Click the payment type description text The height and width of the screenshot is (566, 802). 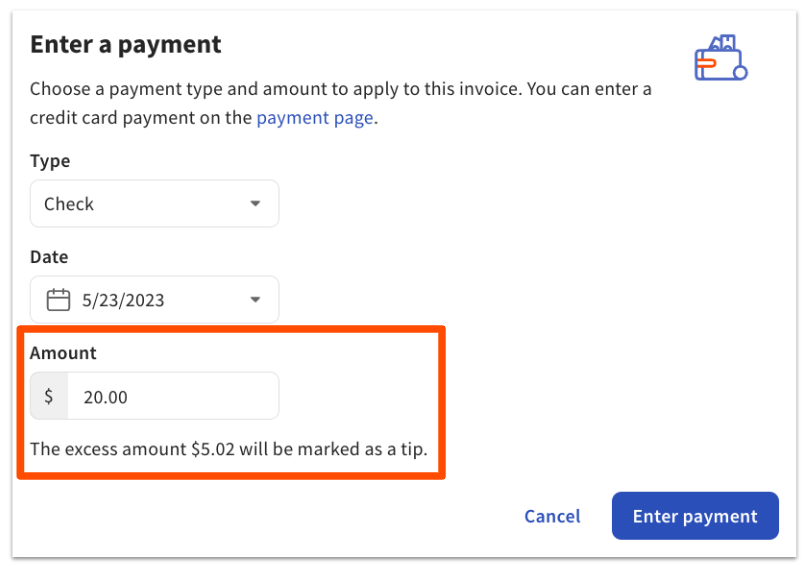coord(340,89)
